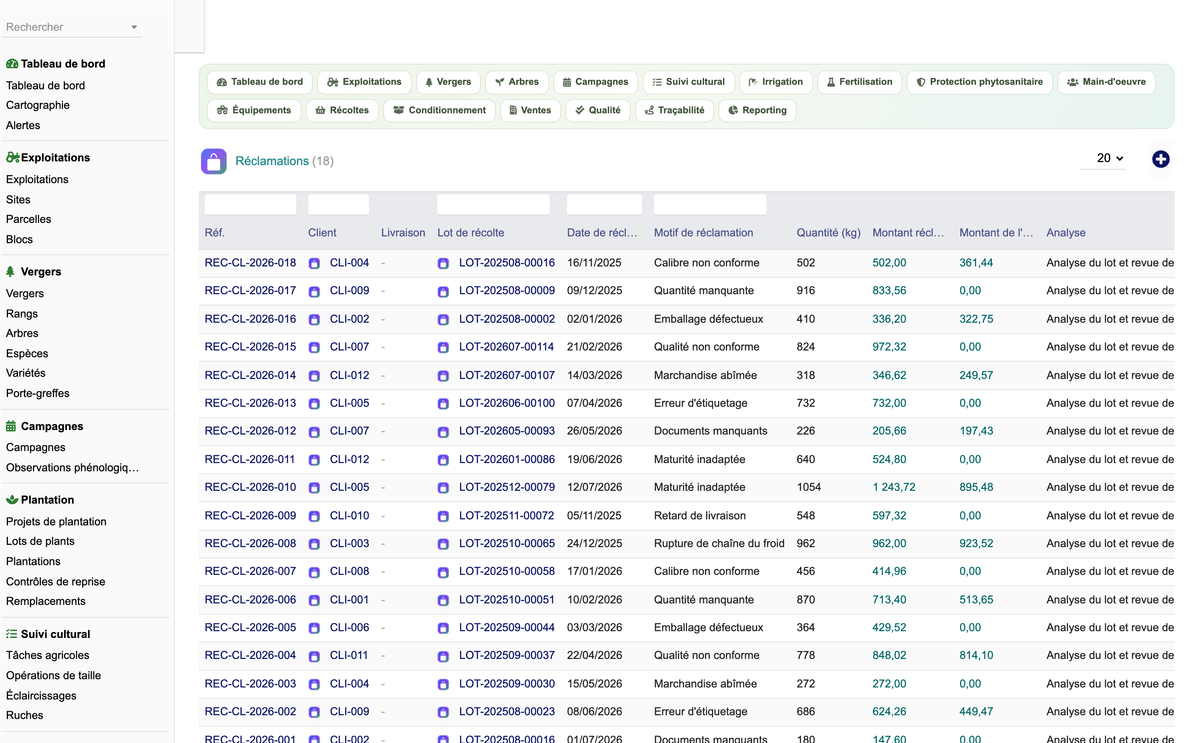Open the Réclamations title link
Viewport: 1200px width, 743px height.
click(x=272, y=161)
